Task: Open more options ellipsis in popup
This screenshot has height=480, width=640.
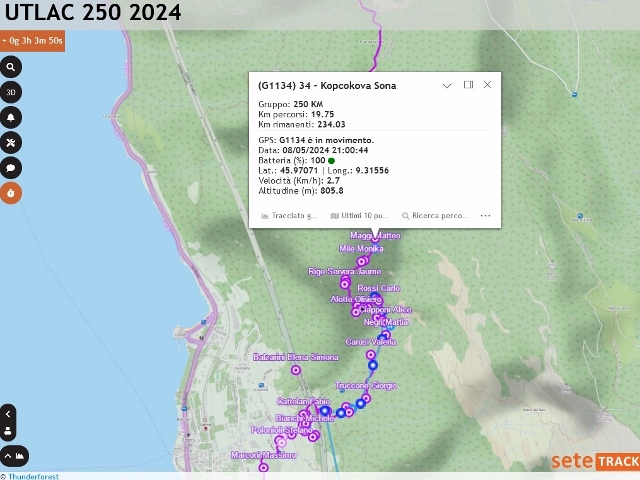Action: (485, 216)
